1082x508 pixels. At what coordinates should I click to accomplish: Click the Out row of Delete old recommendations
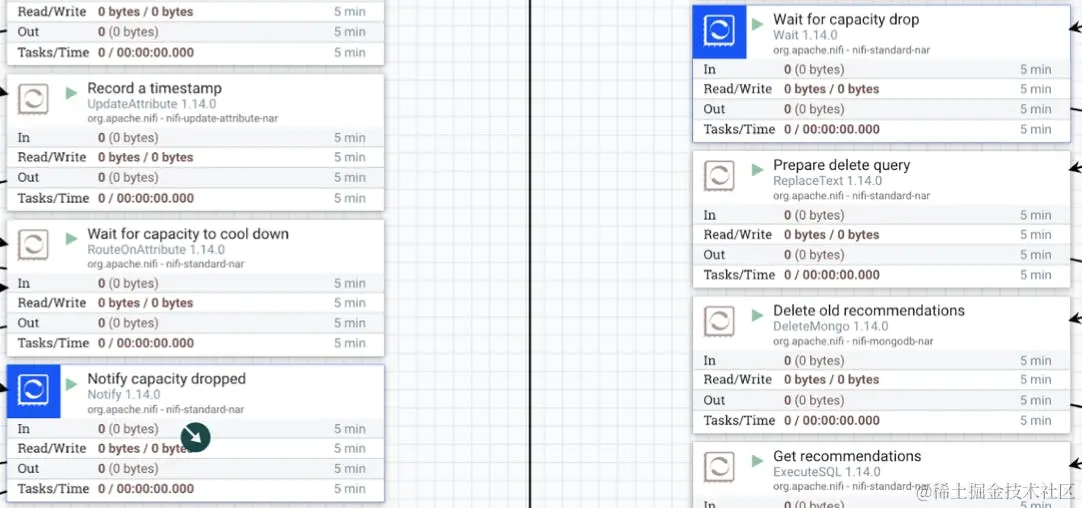[x=881, y=400]
